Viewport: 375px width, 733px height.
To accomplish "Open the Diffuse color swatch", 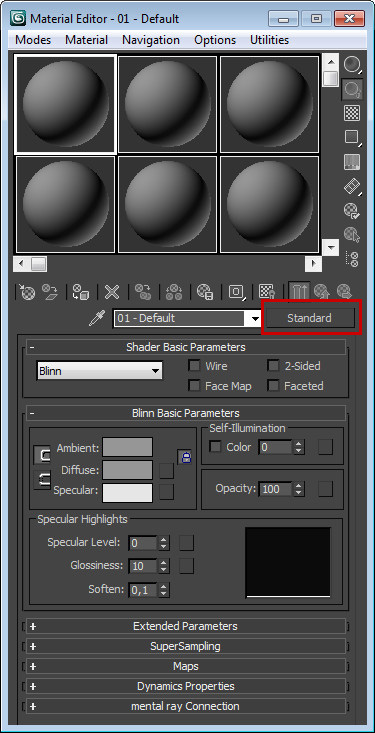I will [128, 470].
